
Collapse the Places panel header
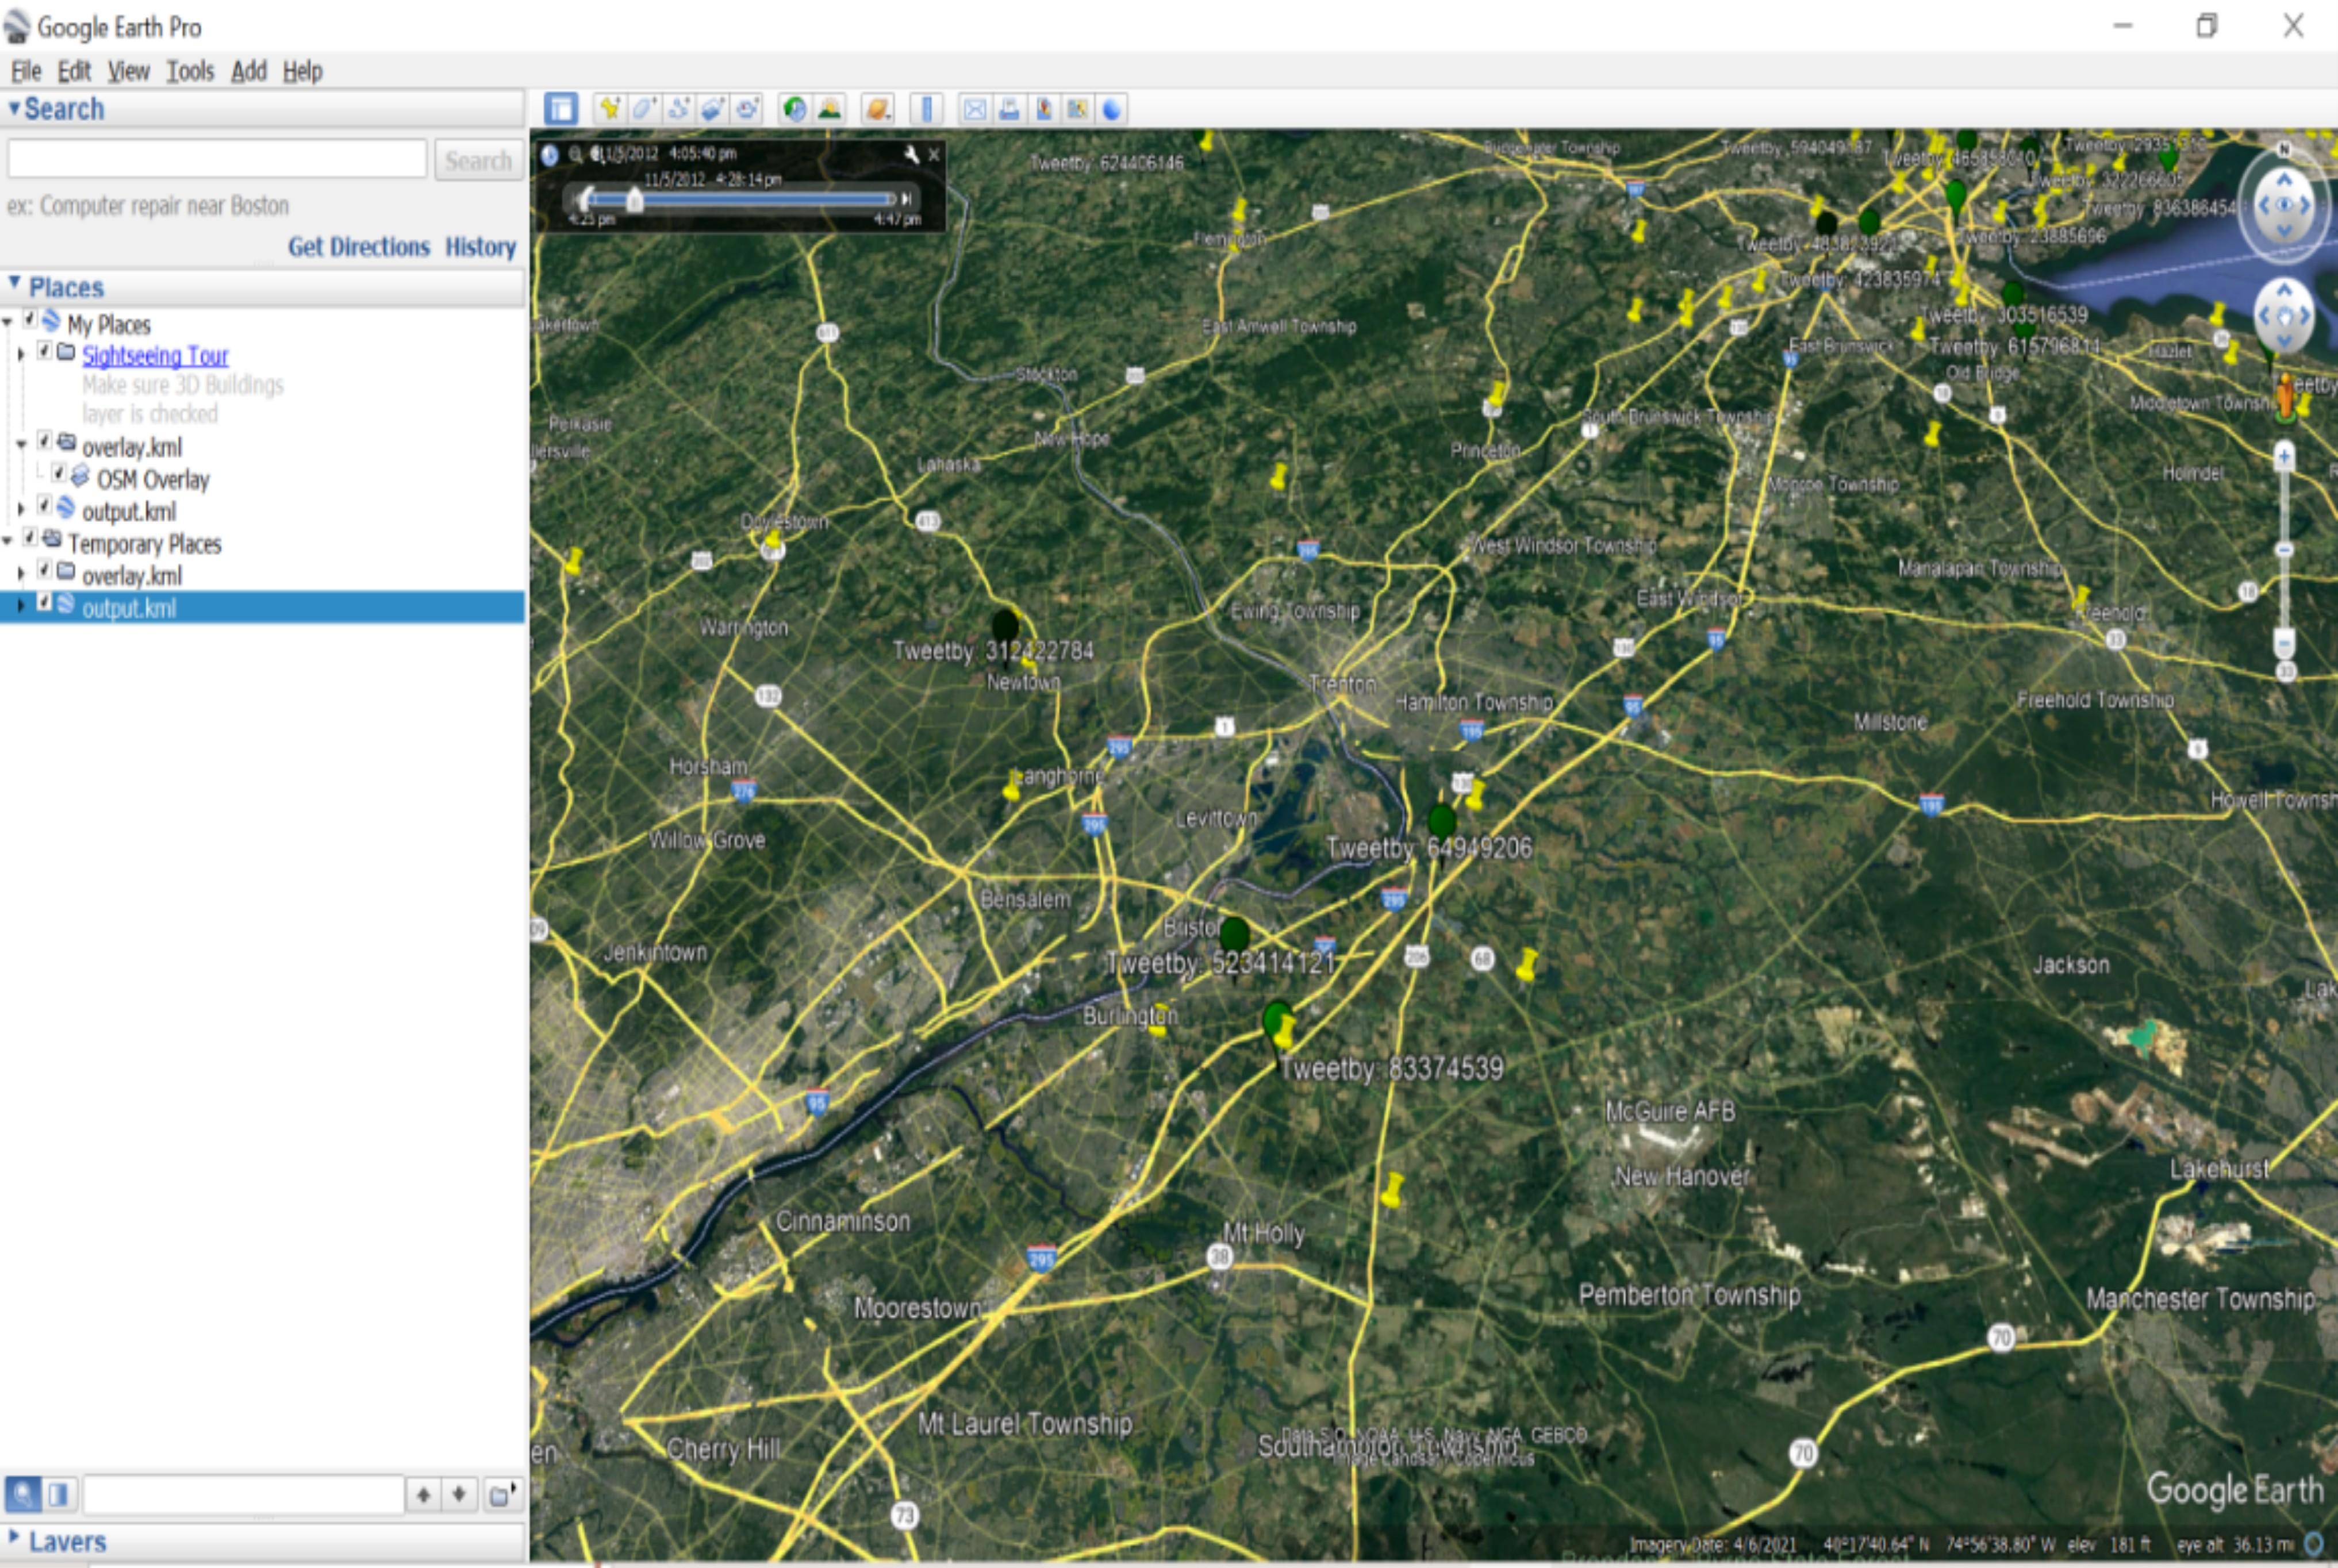[x=263, y=287]
